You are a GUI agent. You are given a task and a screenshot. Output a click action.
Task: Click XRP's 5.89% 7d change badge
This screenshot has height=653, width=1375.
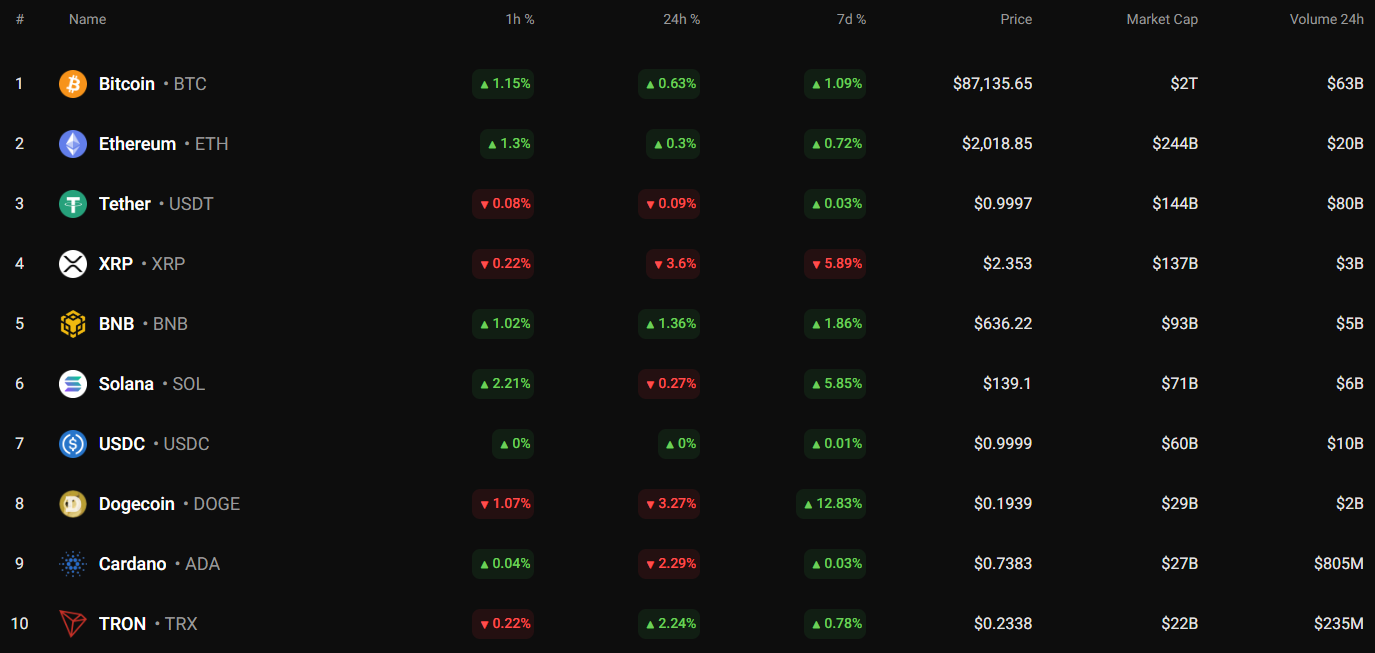[835, 264]
